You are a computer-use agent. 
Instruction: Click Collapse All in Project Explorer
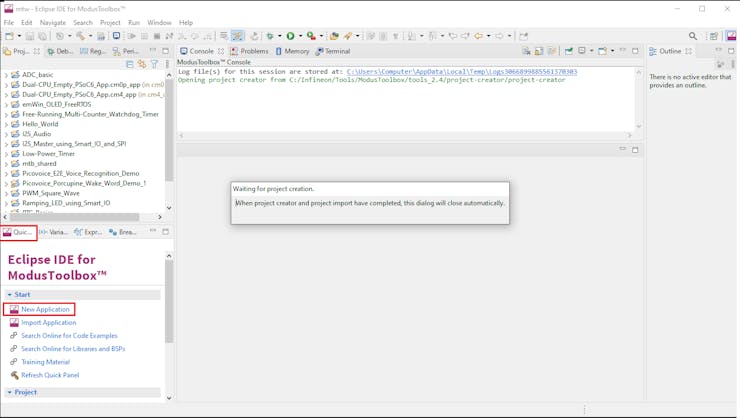(130, 64)
